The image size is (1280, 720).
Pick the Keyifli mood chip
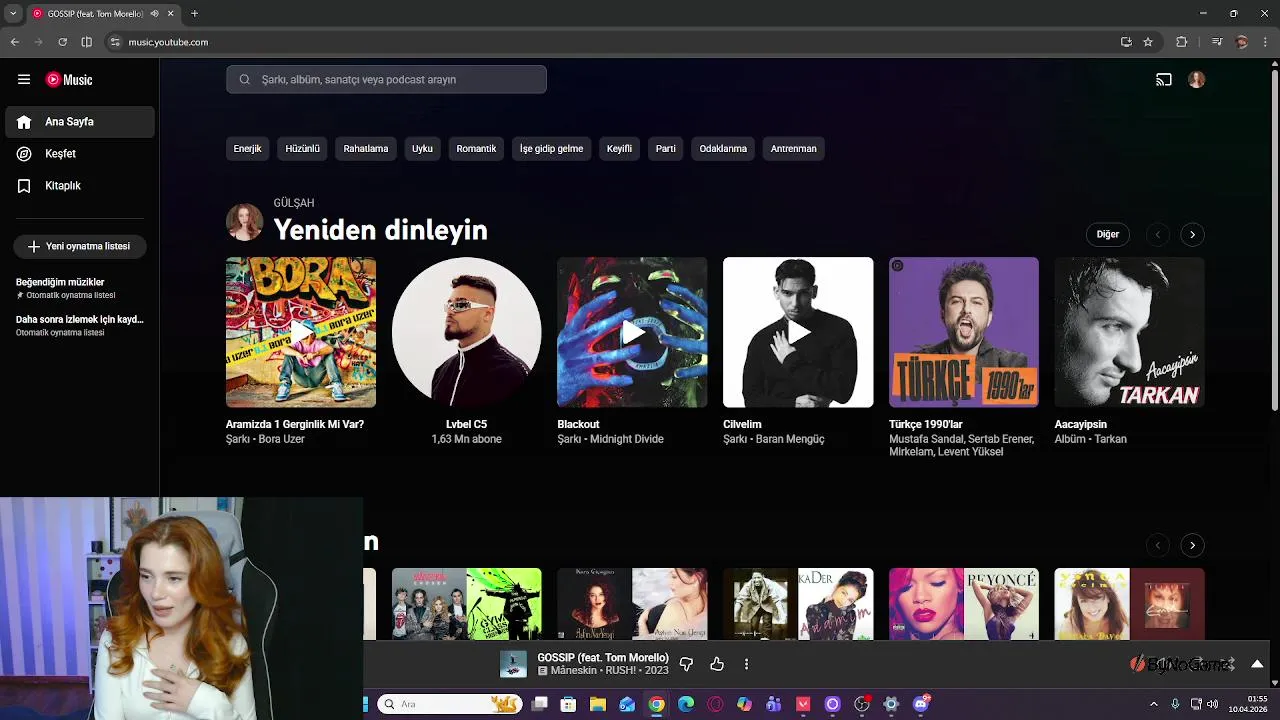[x=619, y=148]
